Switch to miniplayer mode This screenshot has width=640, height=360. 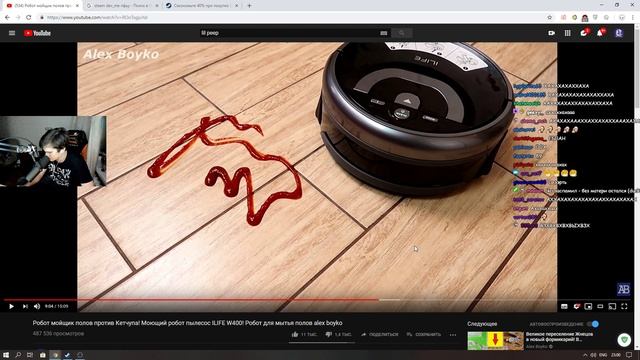(x=588, y=306)
